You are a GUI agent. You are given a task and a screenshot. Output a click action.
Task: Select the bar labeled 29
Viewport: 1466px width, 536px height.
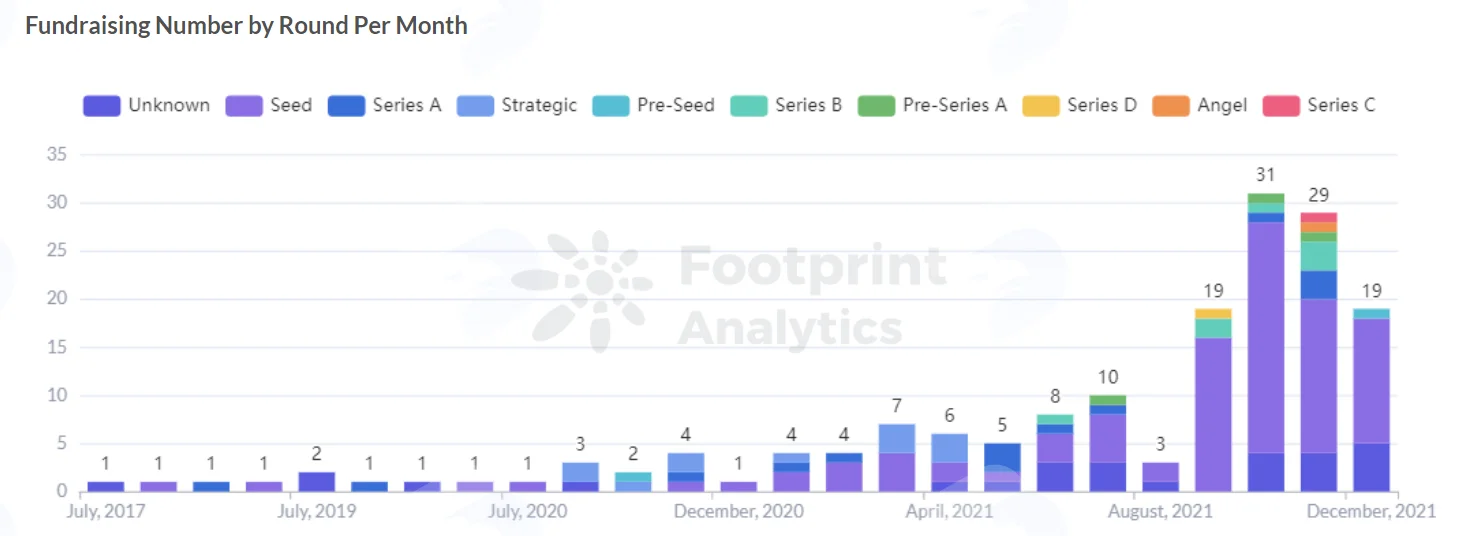(x=1318, y=352)
